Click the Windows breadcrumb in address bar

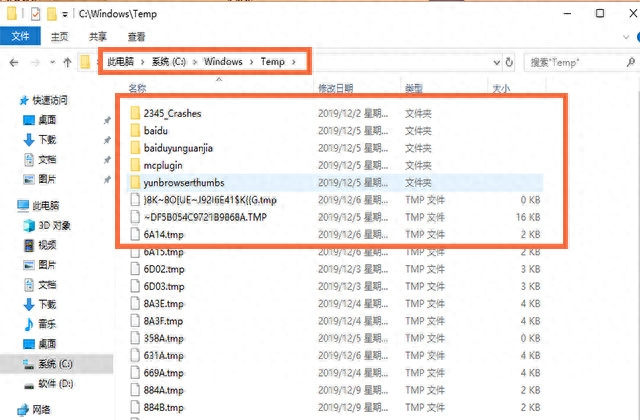(223, 62)
